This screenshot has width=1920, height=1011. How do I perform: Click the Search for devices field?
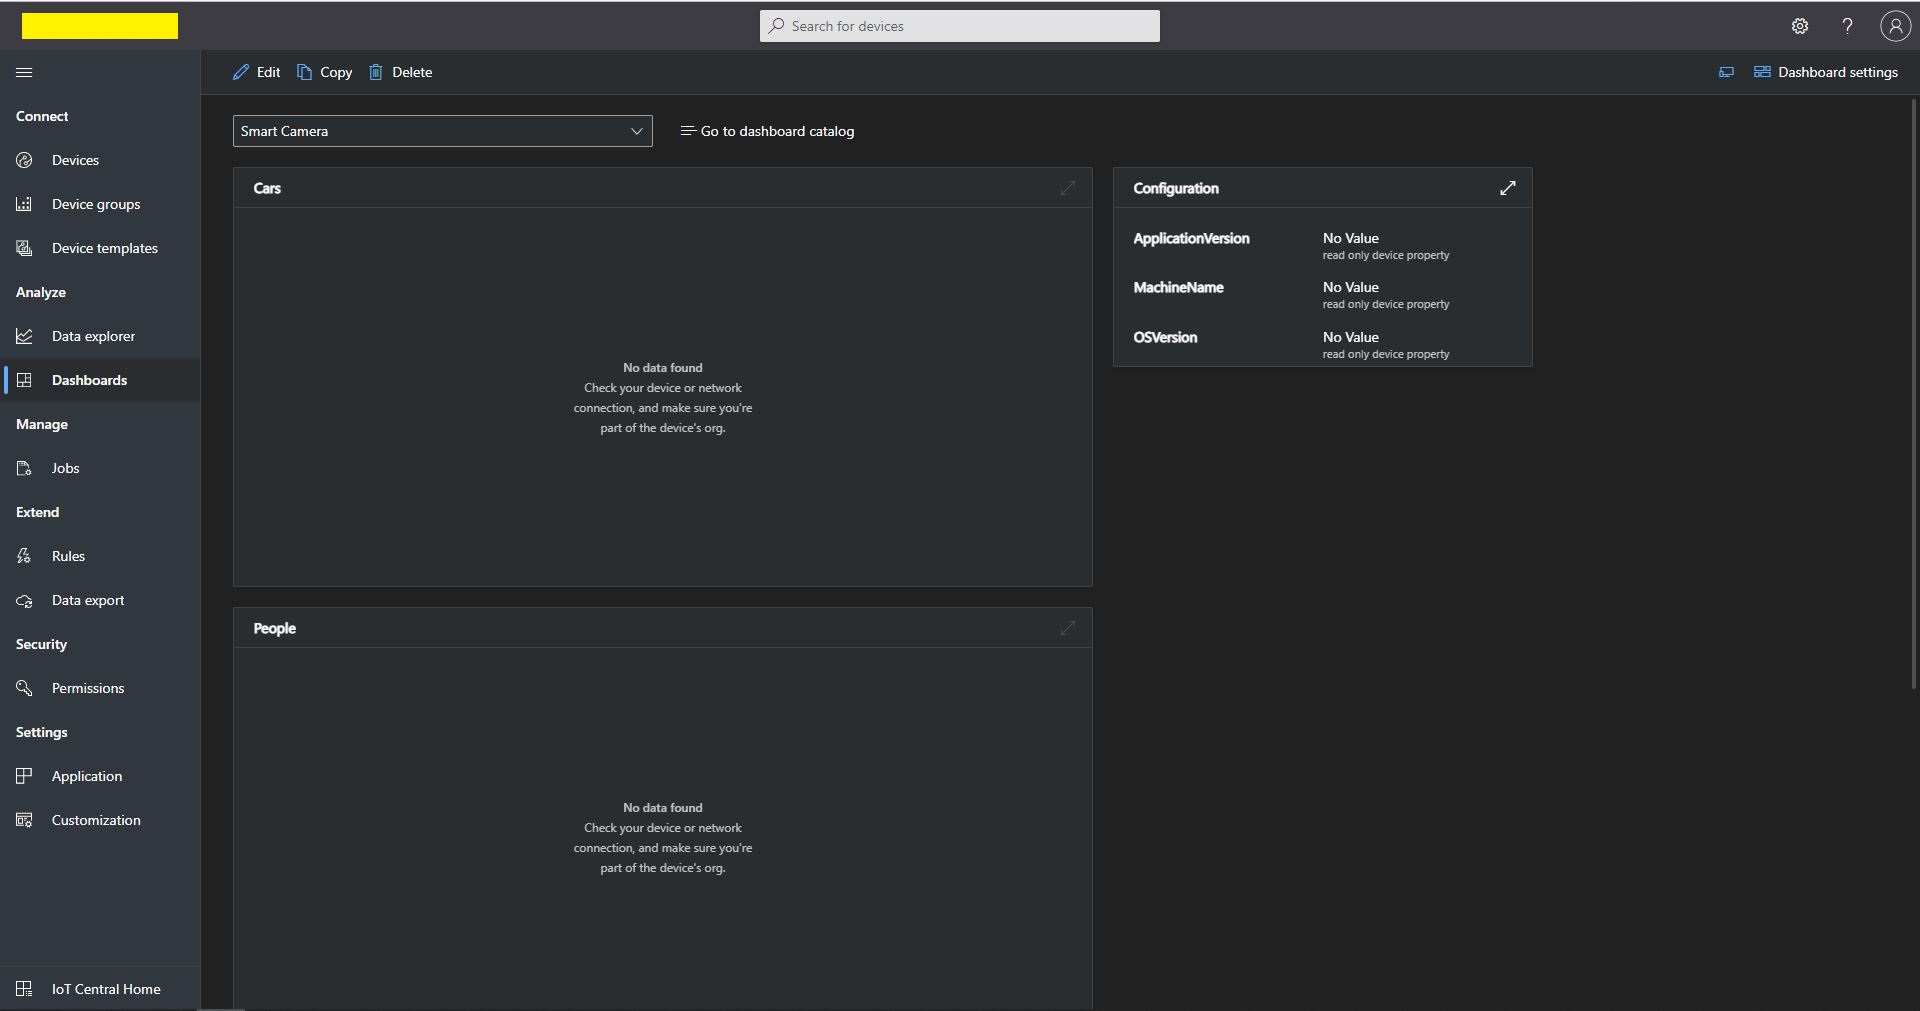coord(960,26)
